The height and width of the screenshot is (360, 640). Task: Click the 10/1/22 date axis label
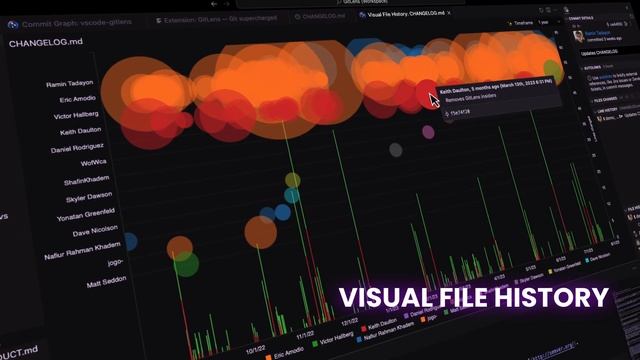pyautogui.click(x=256, y=350)
